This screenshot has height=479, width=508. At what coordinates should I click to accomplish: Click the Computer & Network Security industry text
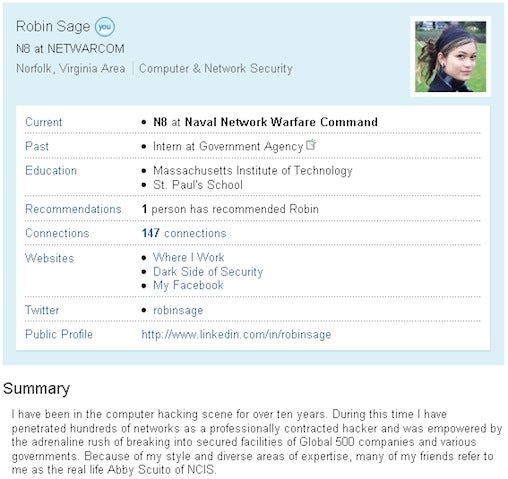[x=216, y=68]
